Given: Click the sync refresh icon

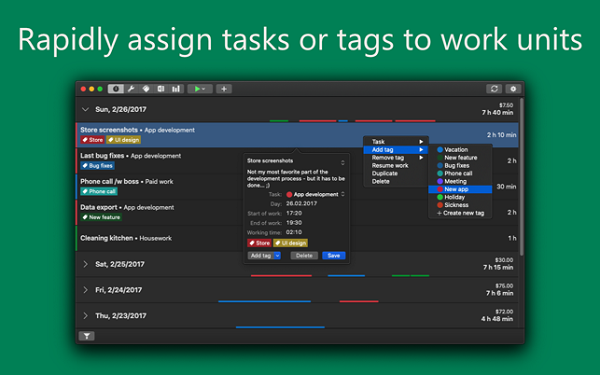Looking at the screenshot, I should pos(494,89).
